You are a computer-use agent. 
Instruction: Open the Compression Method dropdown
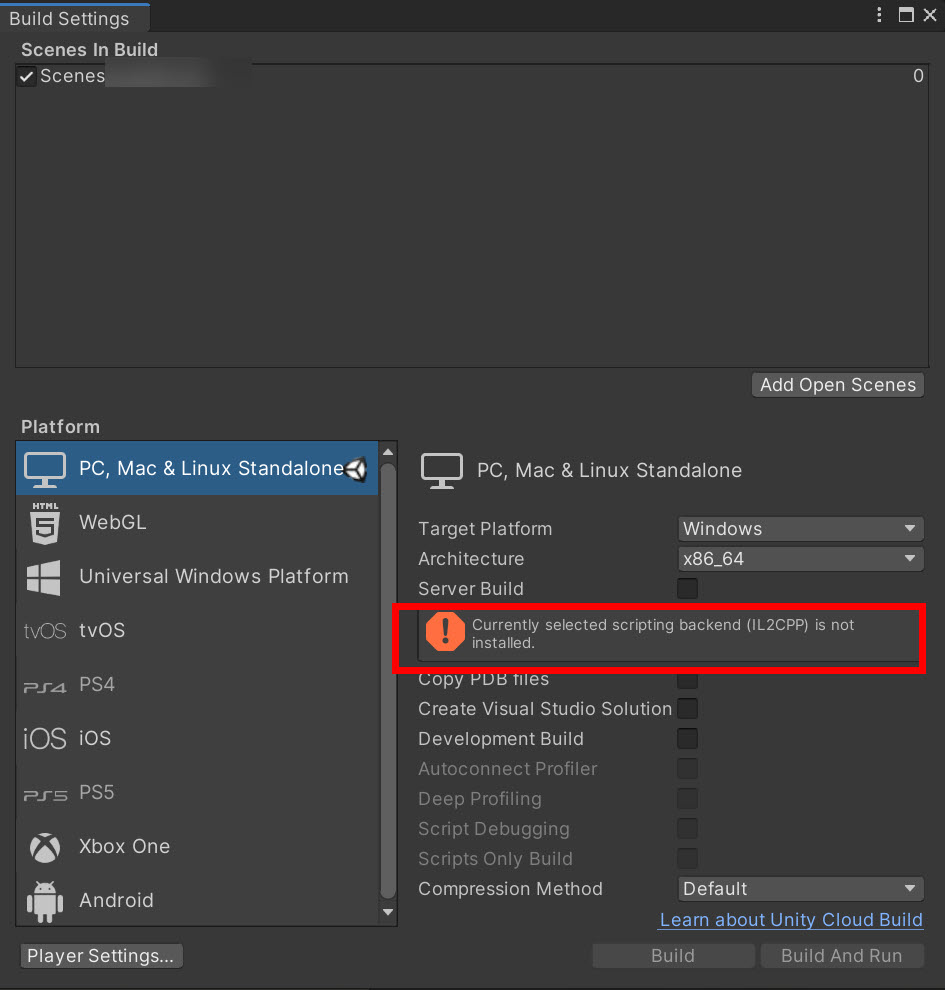(800, 889)
